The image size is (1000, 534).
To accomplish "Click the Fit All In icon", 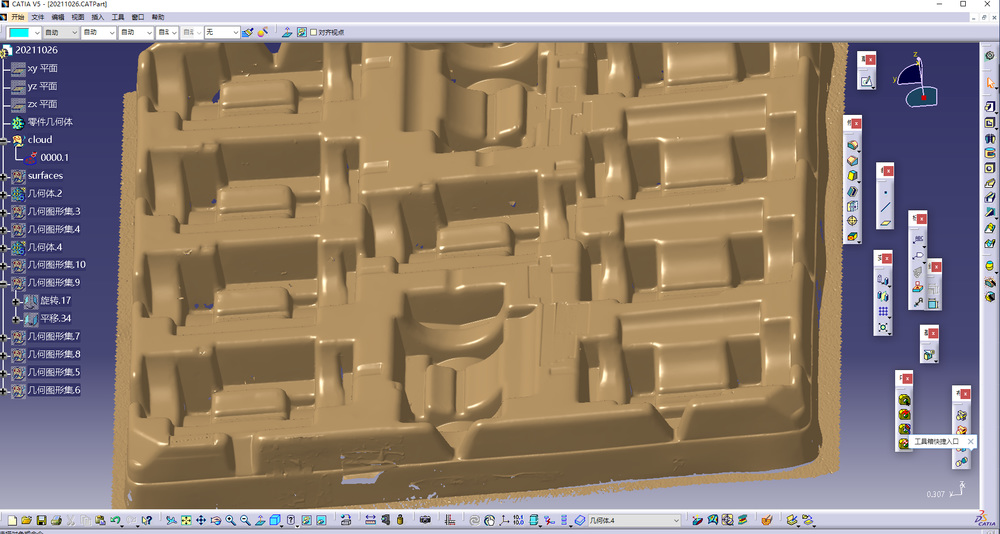I will pos(186,520).
